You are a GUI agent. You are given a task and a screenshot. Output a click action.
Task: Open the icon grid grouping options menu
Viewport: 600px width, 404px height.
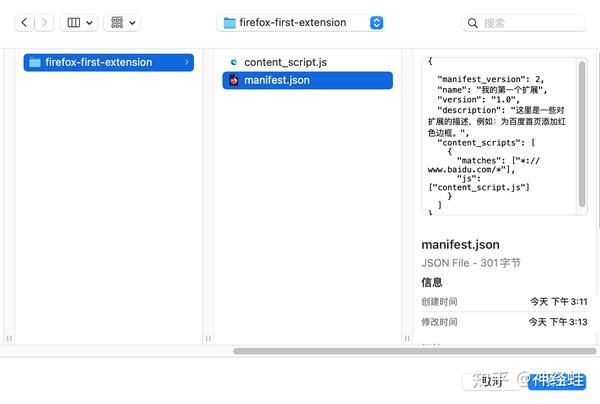pyautogui.click(x=122, y=22)
